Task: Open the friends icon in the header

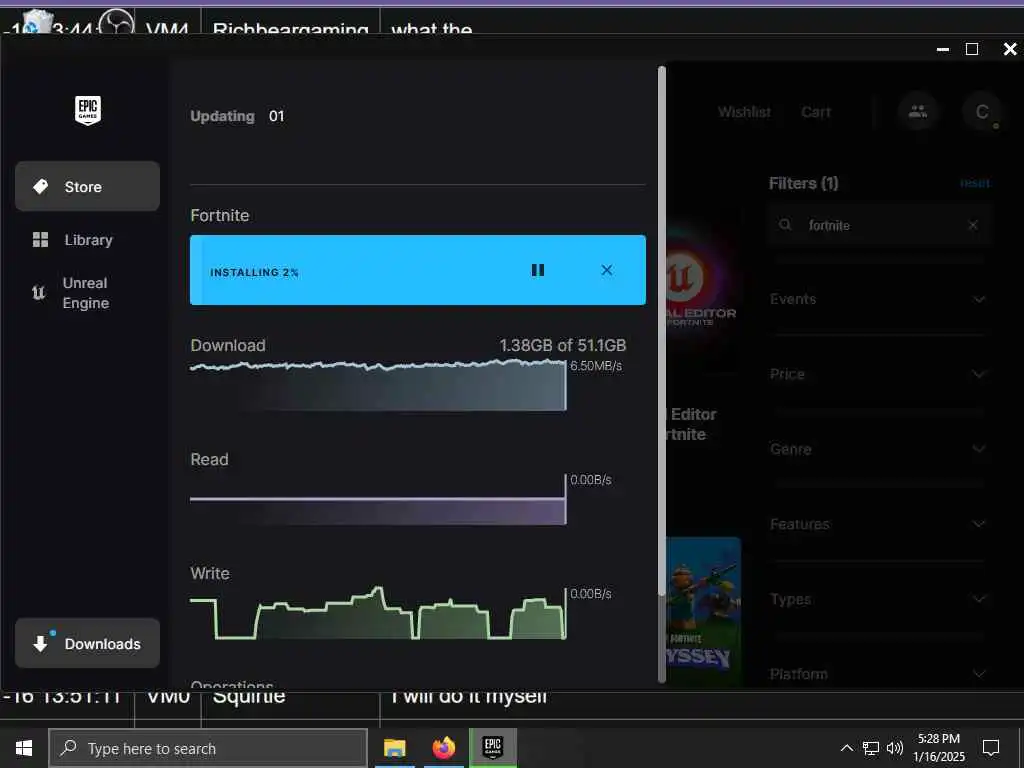Action: 918,111
